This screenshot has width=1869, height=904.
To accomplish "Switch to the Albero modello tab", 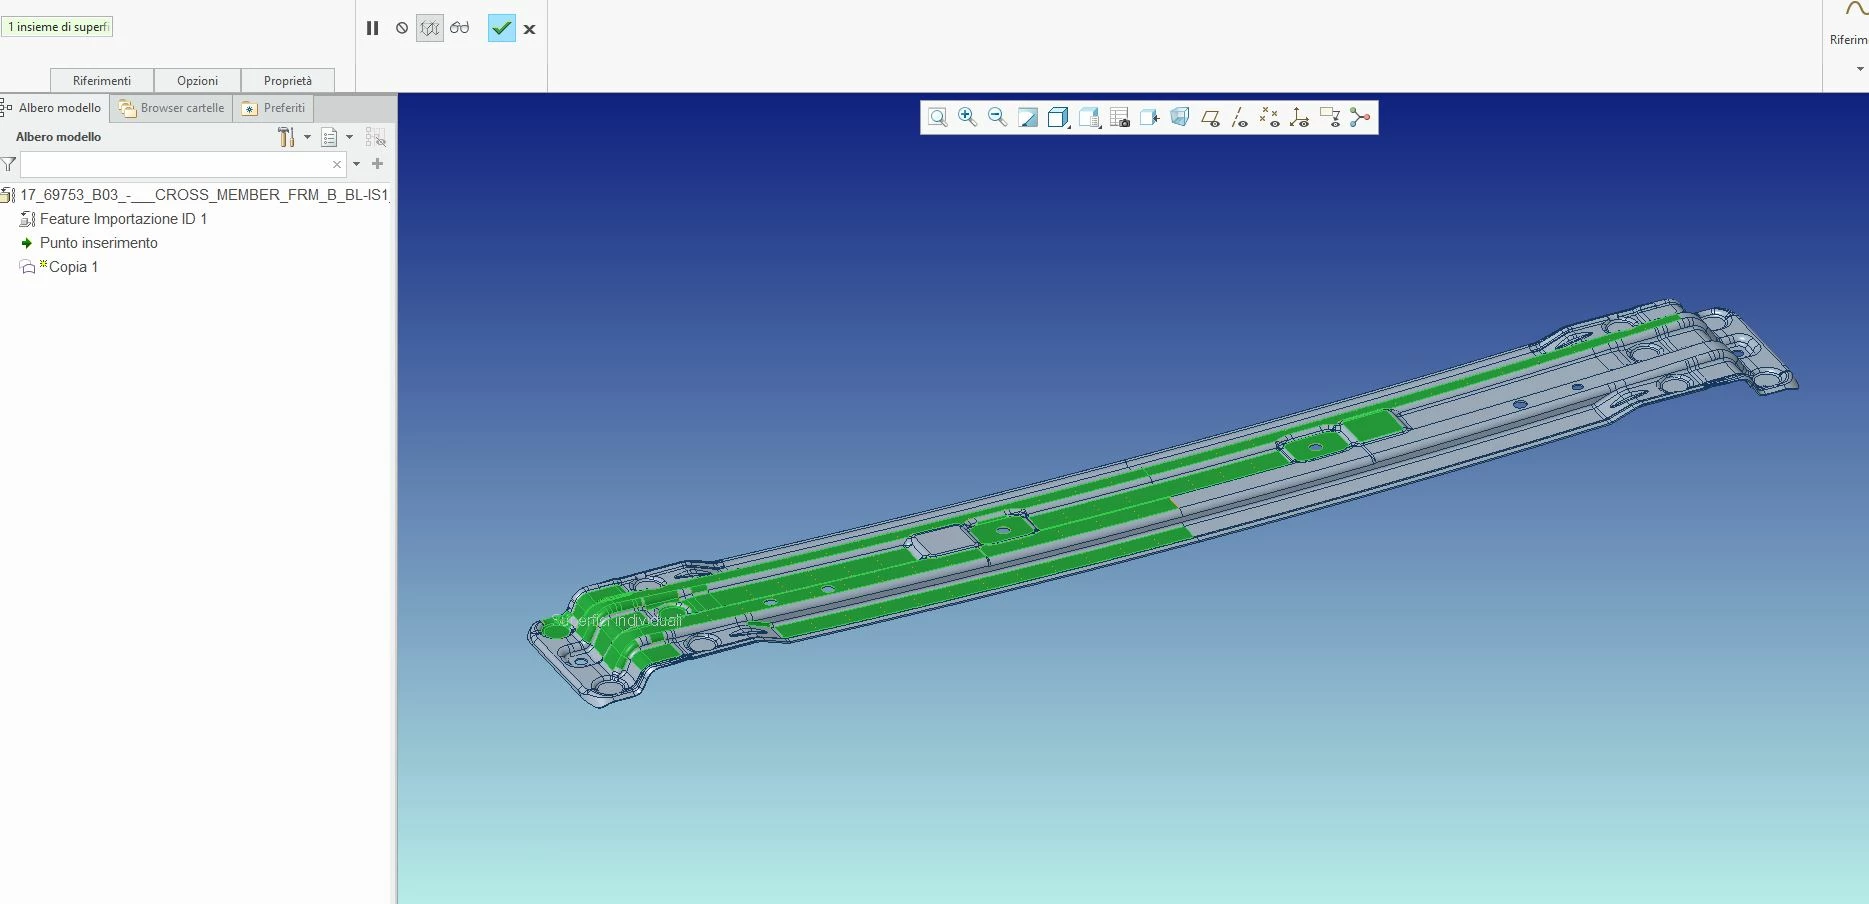I will point(54,108).
